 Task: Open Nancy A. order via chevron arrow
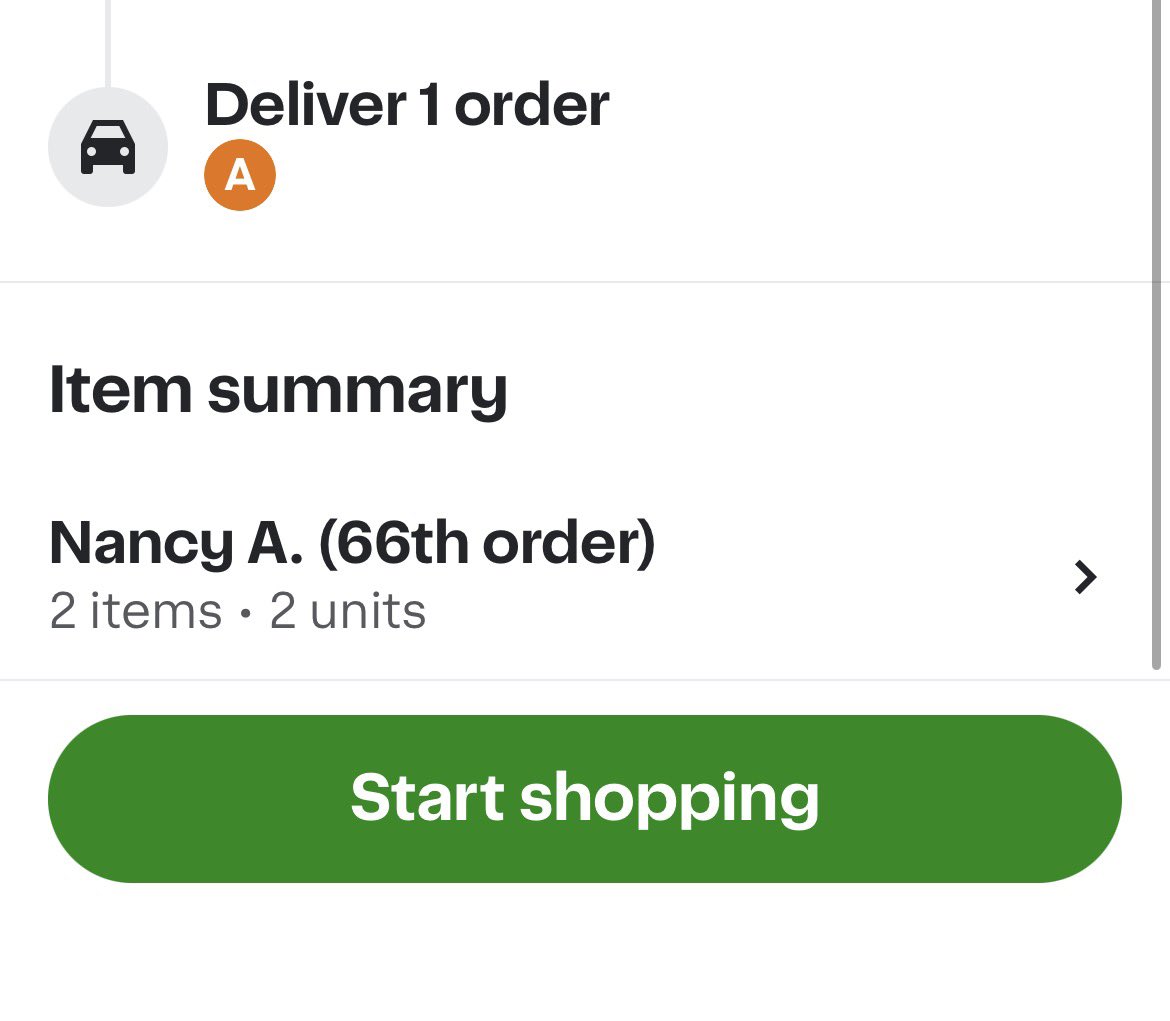pyautogui.click(x=1086, y=577)
